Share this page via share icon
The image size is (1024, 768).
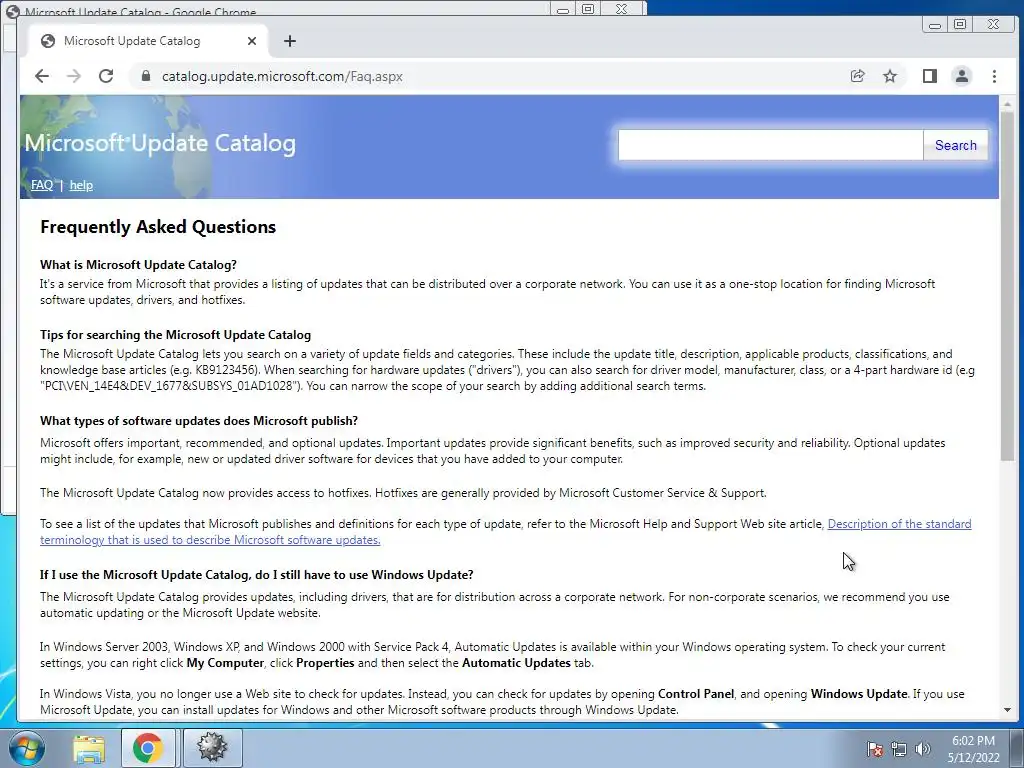coord(857,76)
